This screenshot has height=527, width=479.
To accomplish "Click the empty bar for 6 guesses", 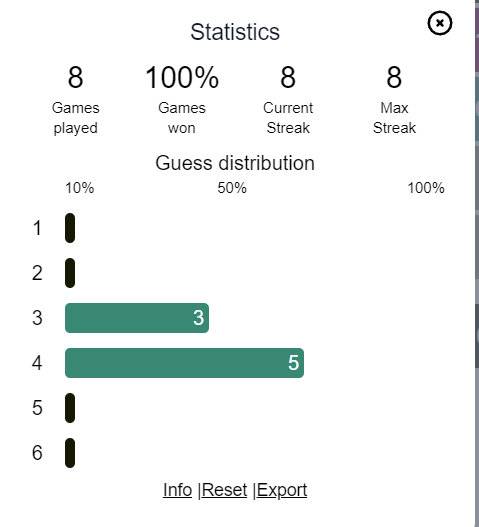I will tap(70, 453).
